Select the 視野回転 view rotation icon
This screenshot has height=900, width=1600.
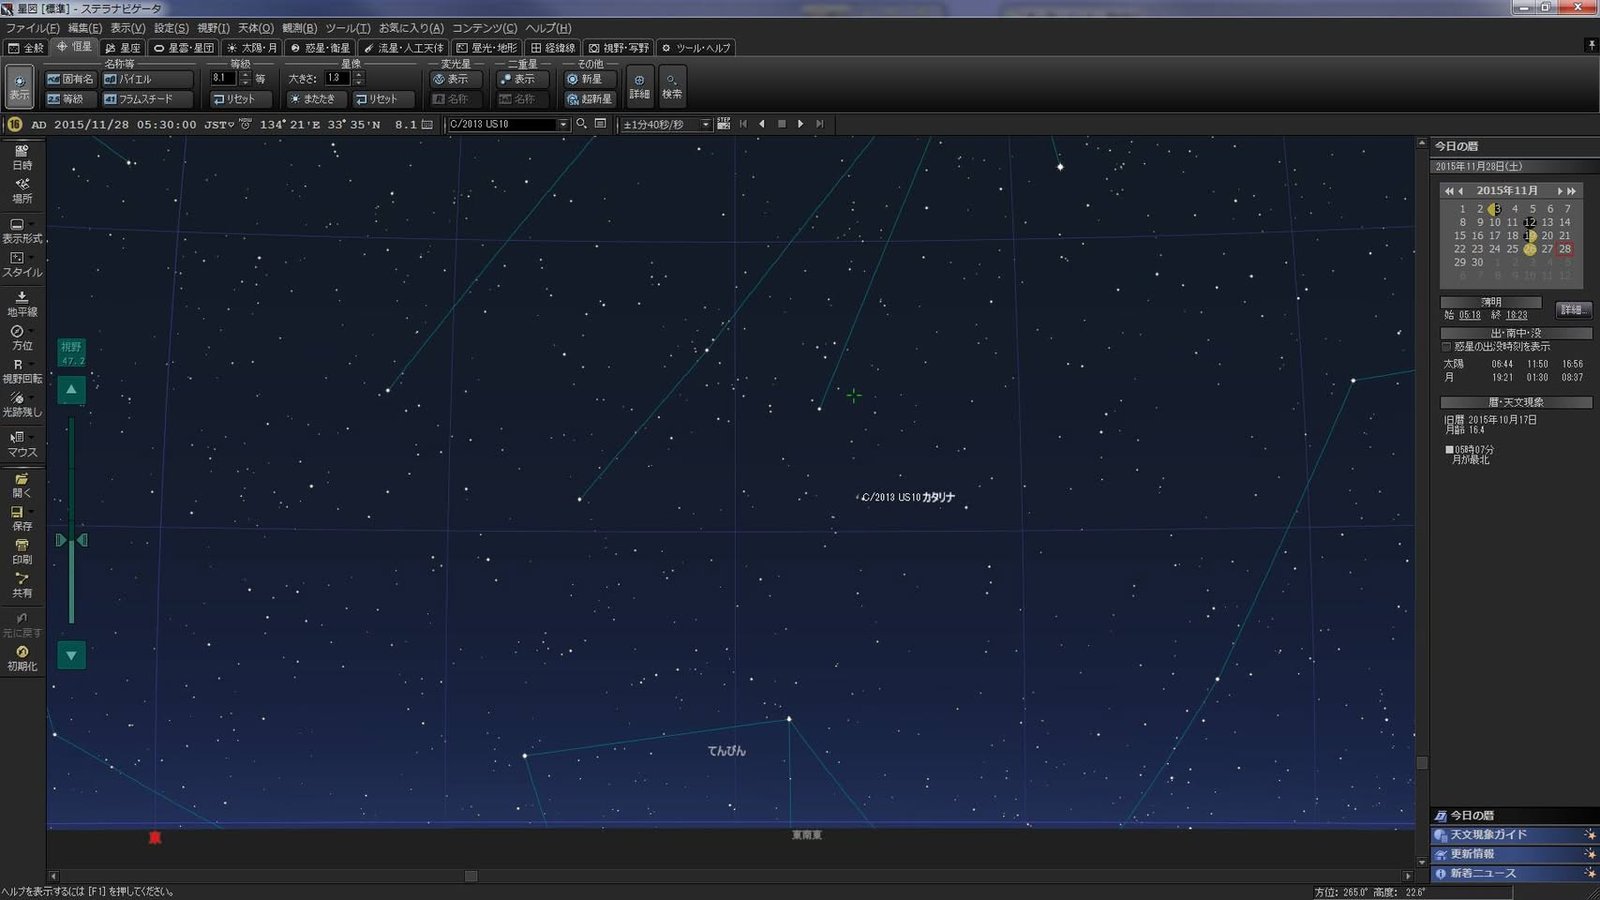[22, 371]
